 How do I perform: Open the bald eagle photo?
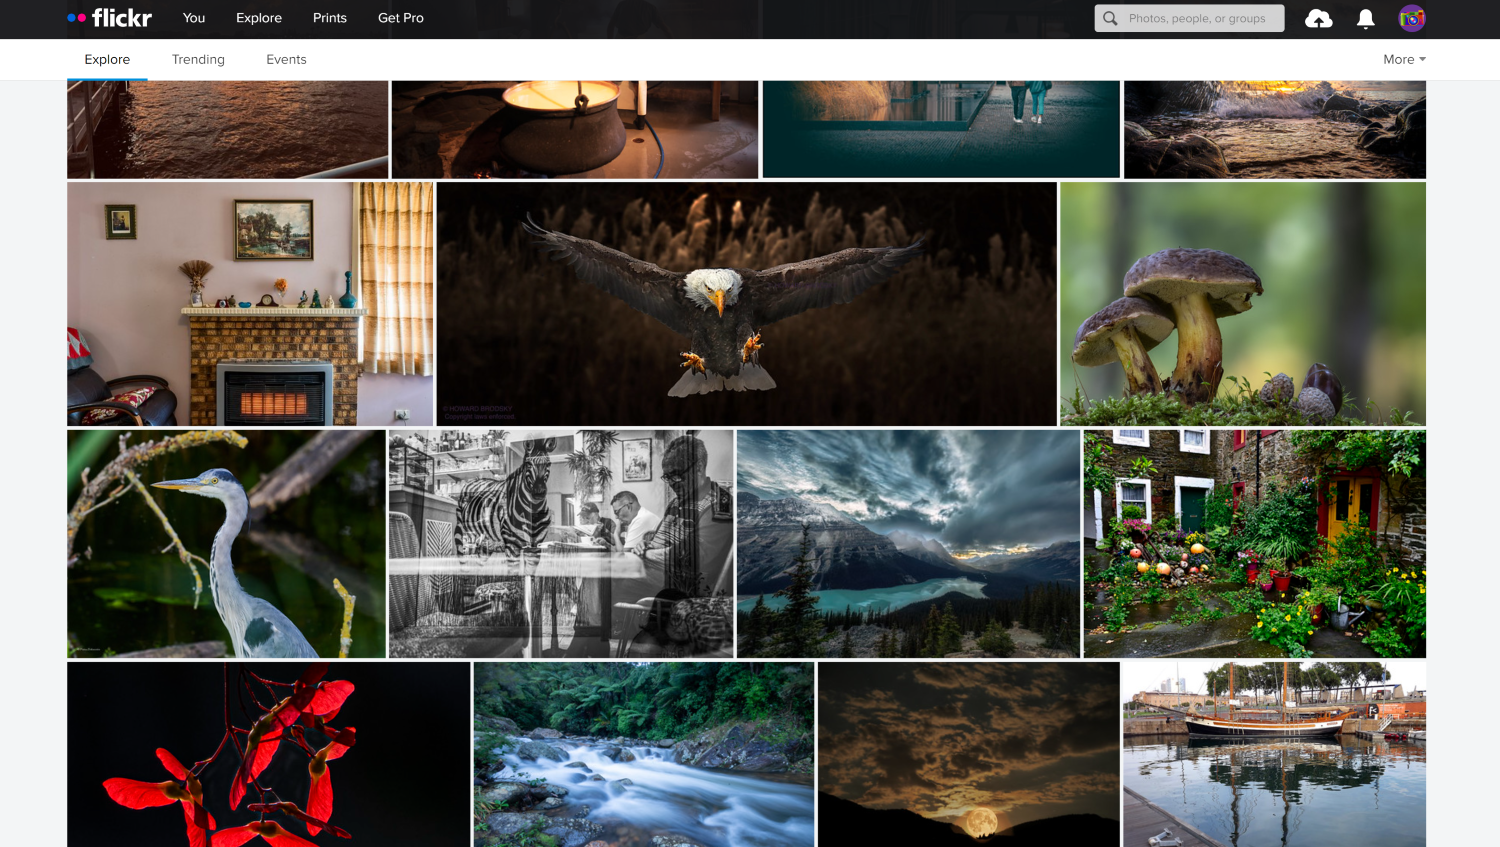745,303
